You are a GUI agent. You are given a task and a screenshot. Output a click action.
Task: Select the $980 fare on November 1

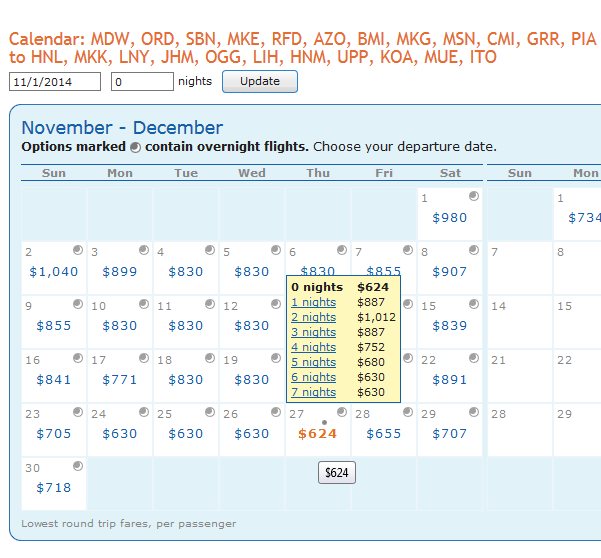pos(450,217)
